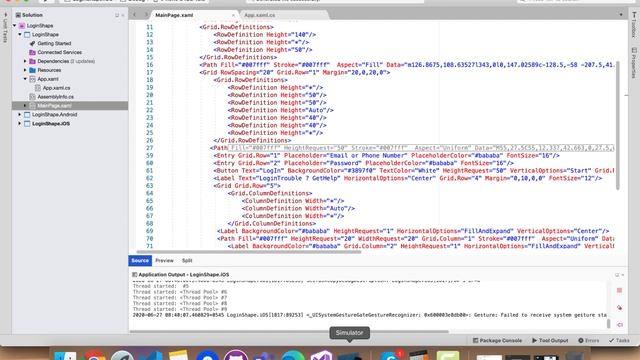The height and width of the screenshot is (360, 640).
Task: Open the Getting Started item in Solution
Action: coord(54,43)
